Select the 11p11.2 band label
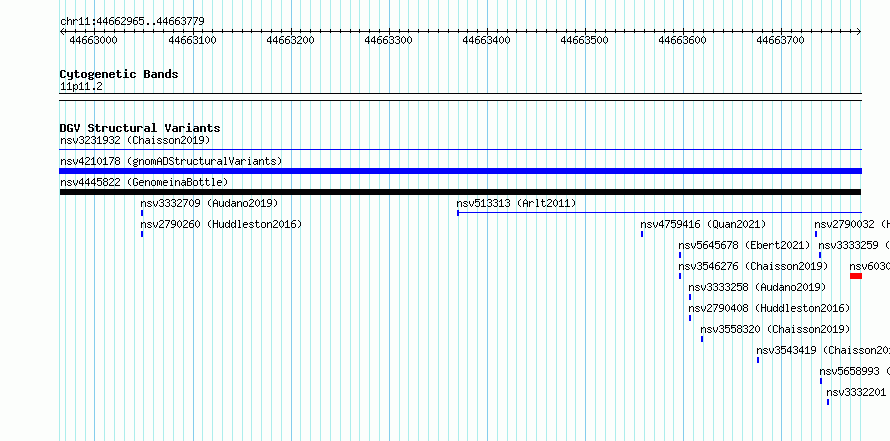 click(81, 87)
